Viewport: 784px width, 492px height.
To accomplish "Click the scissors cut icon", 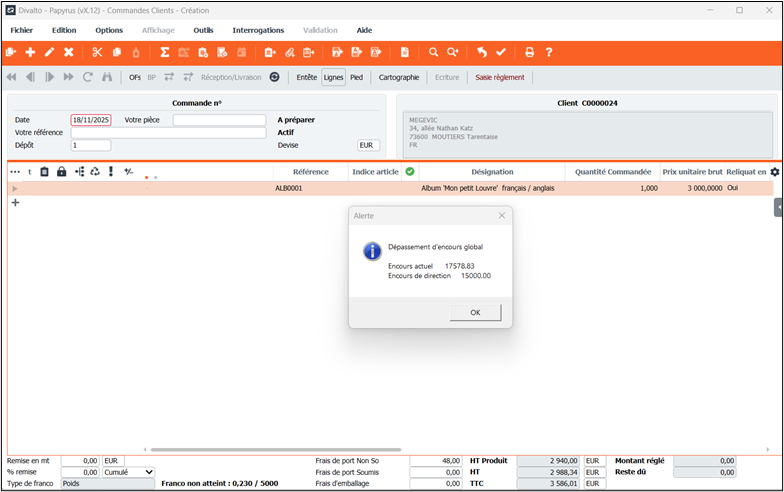I will click(x=97, y=52).
